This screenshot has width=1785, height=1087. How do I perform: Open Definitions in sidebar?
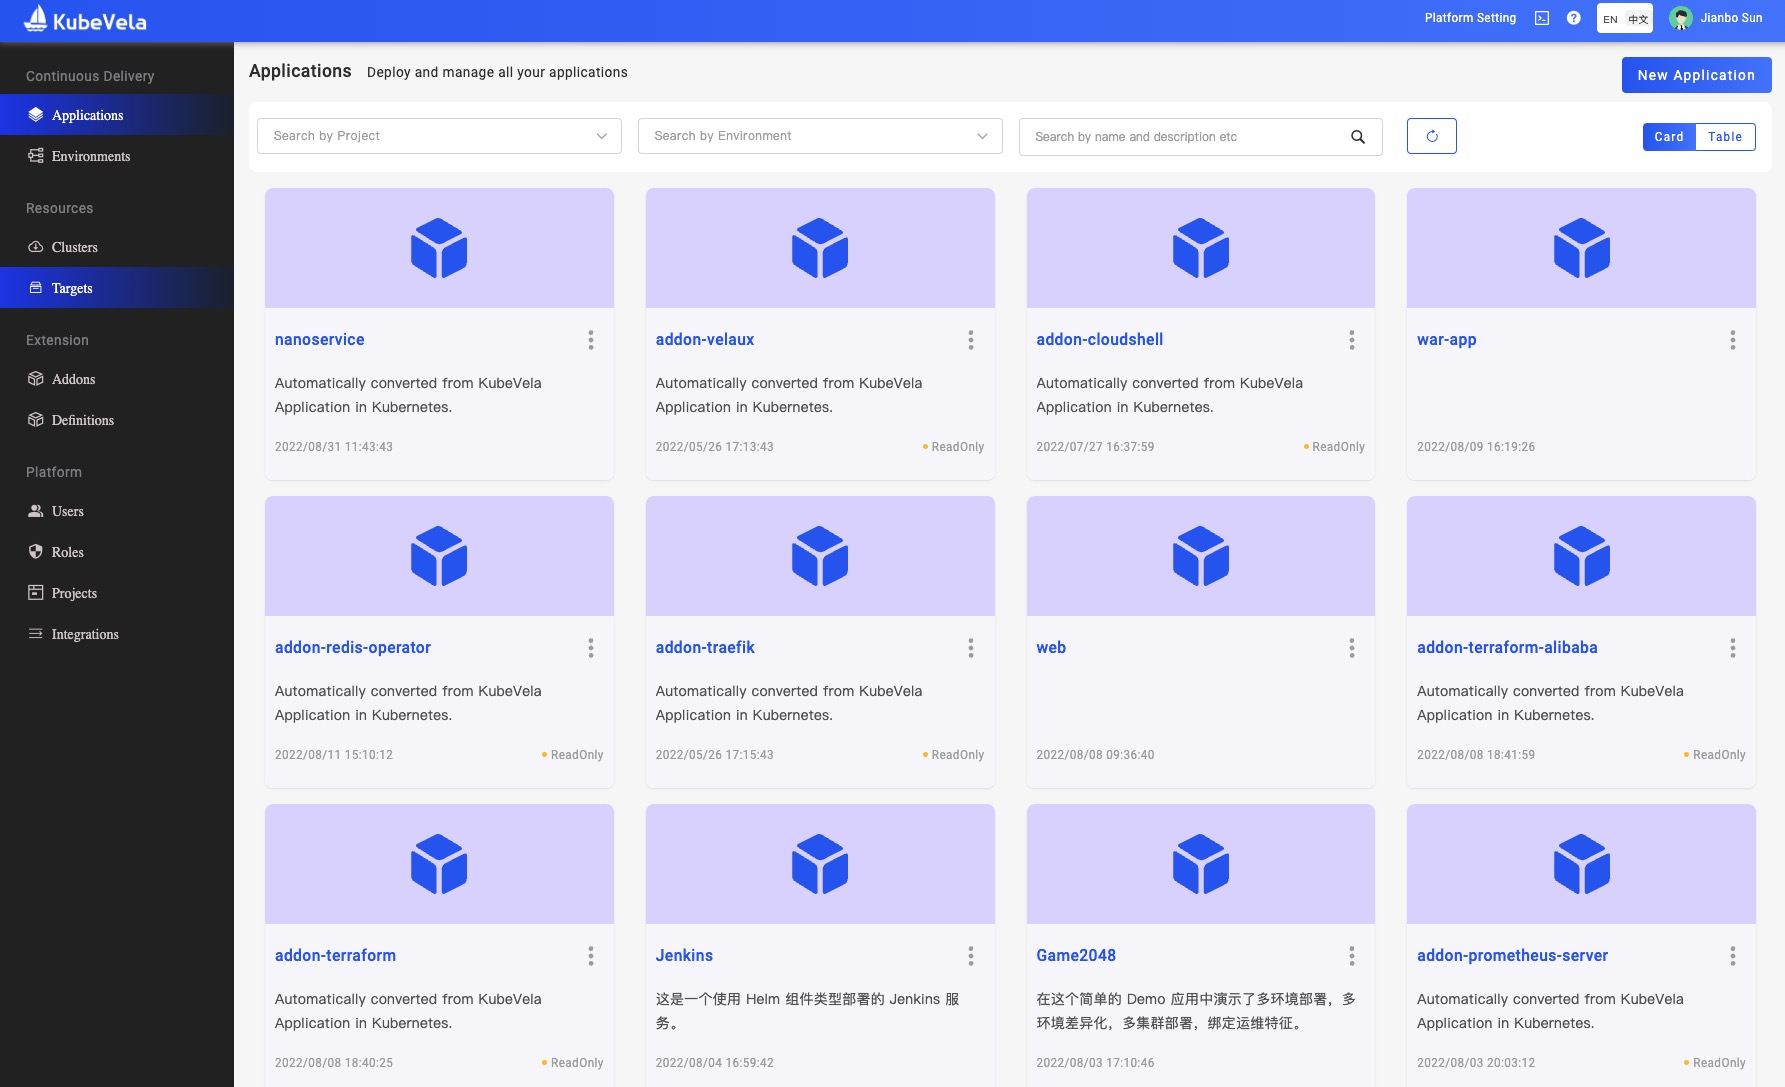pyautogui.click(x=117, y=420)
